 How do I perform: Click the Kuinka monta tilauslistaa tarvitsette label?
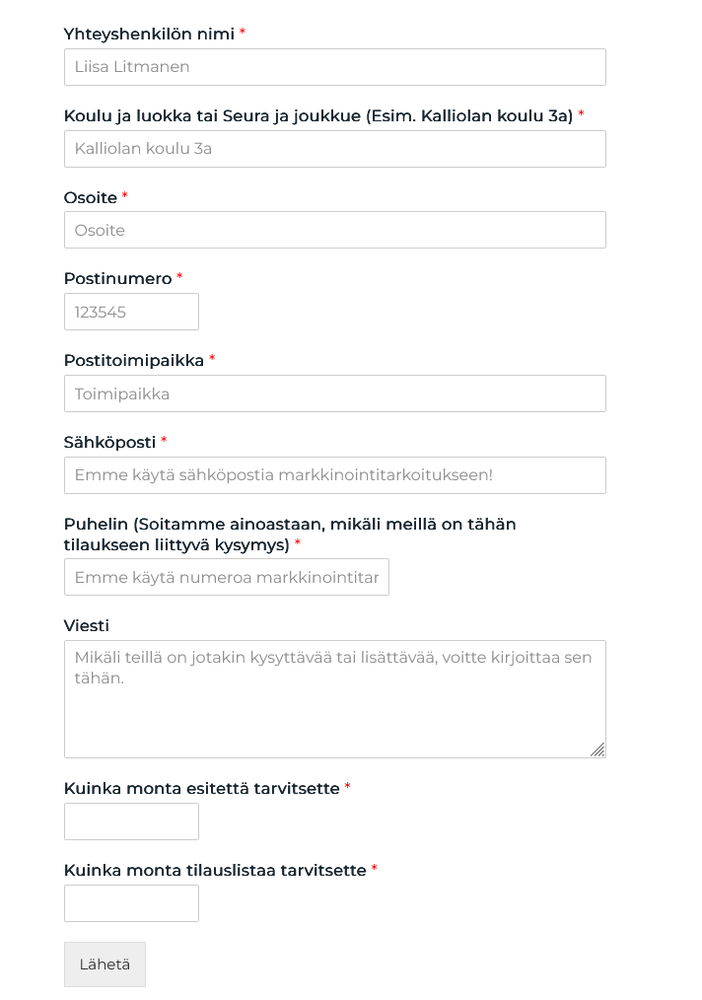pyautogui.click(x=214, y=871)
